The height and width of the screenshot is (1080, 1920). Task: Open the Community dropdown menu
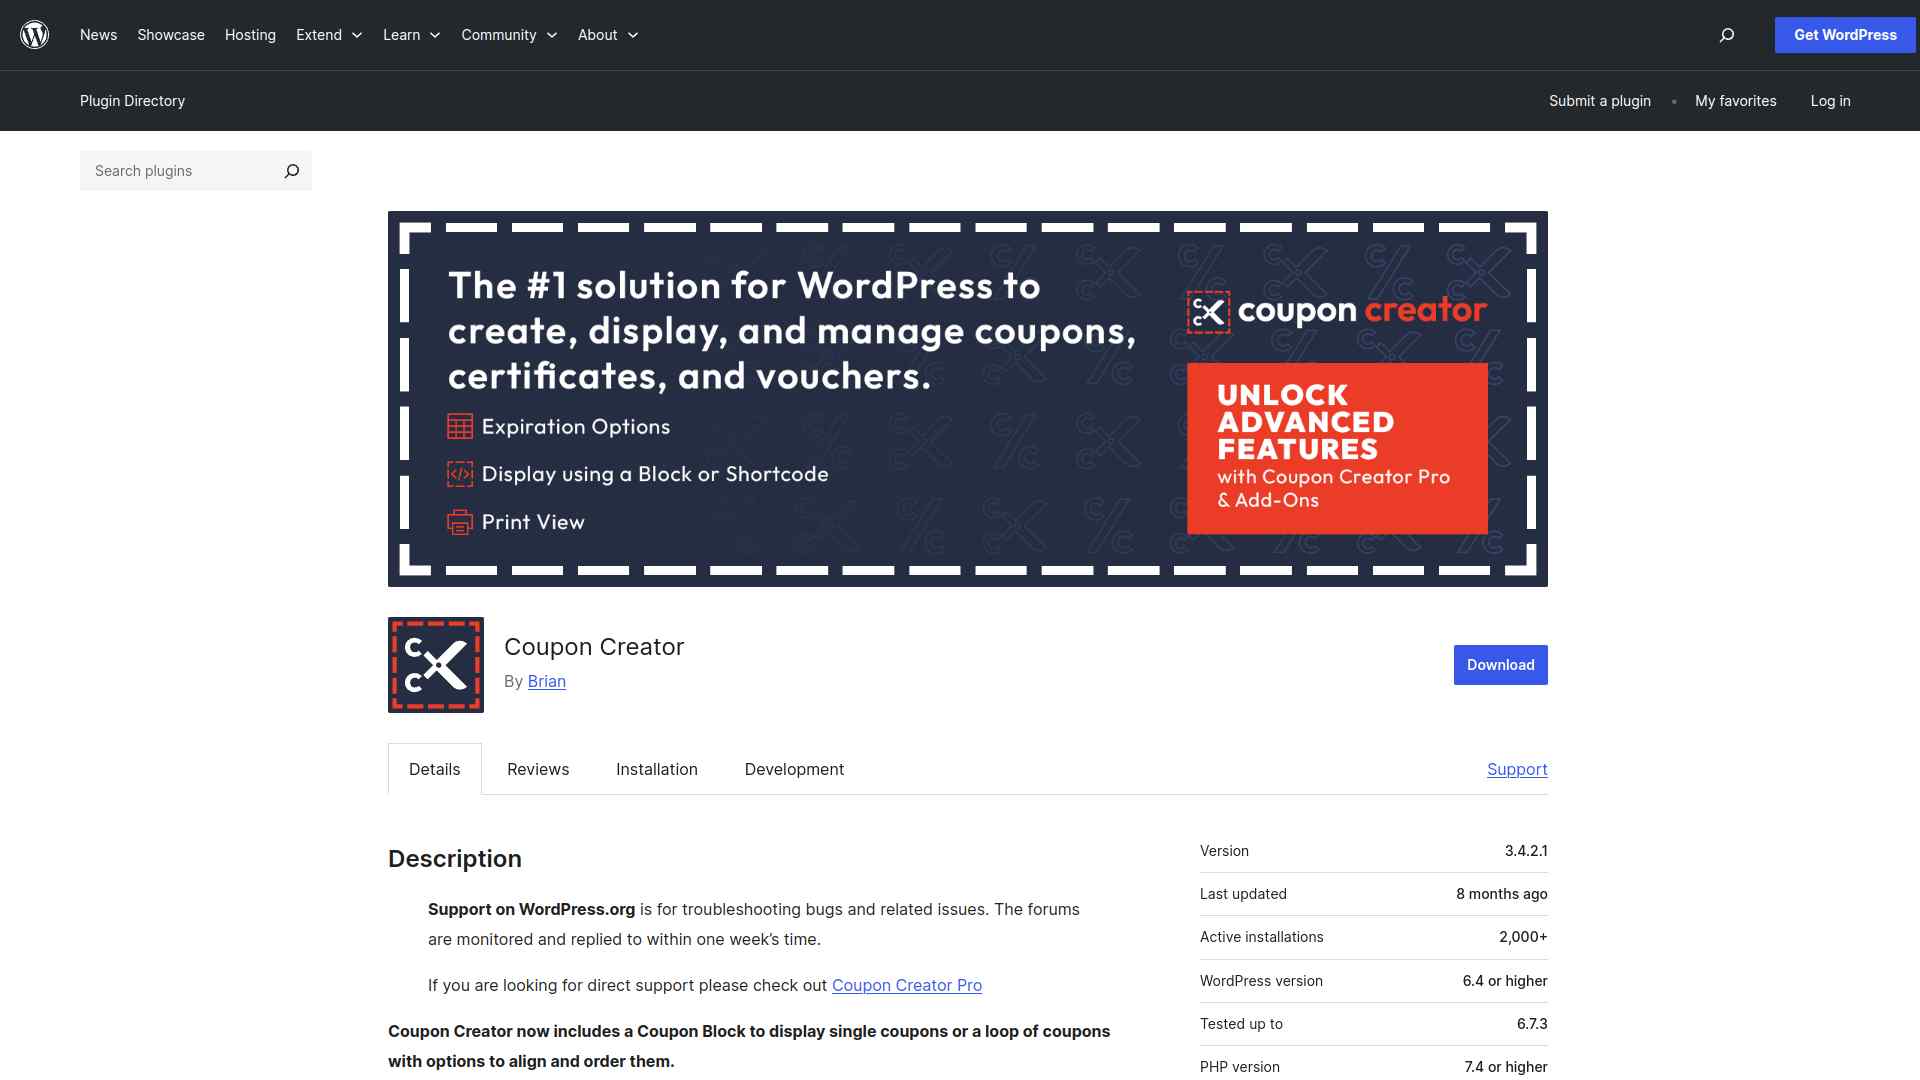point(509,35)
